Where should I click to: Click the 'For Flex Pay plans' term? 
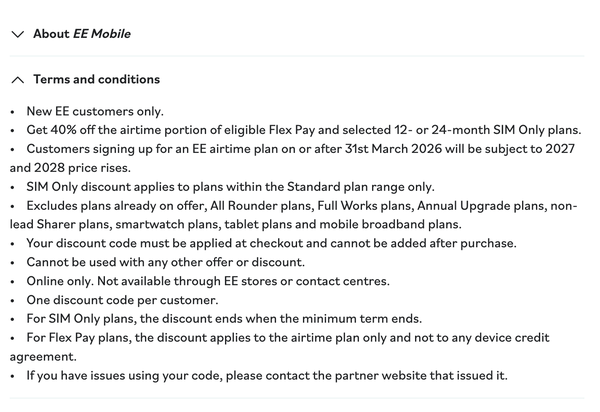288,338
